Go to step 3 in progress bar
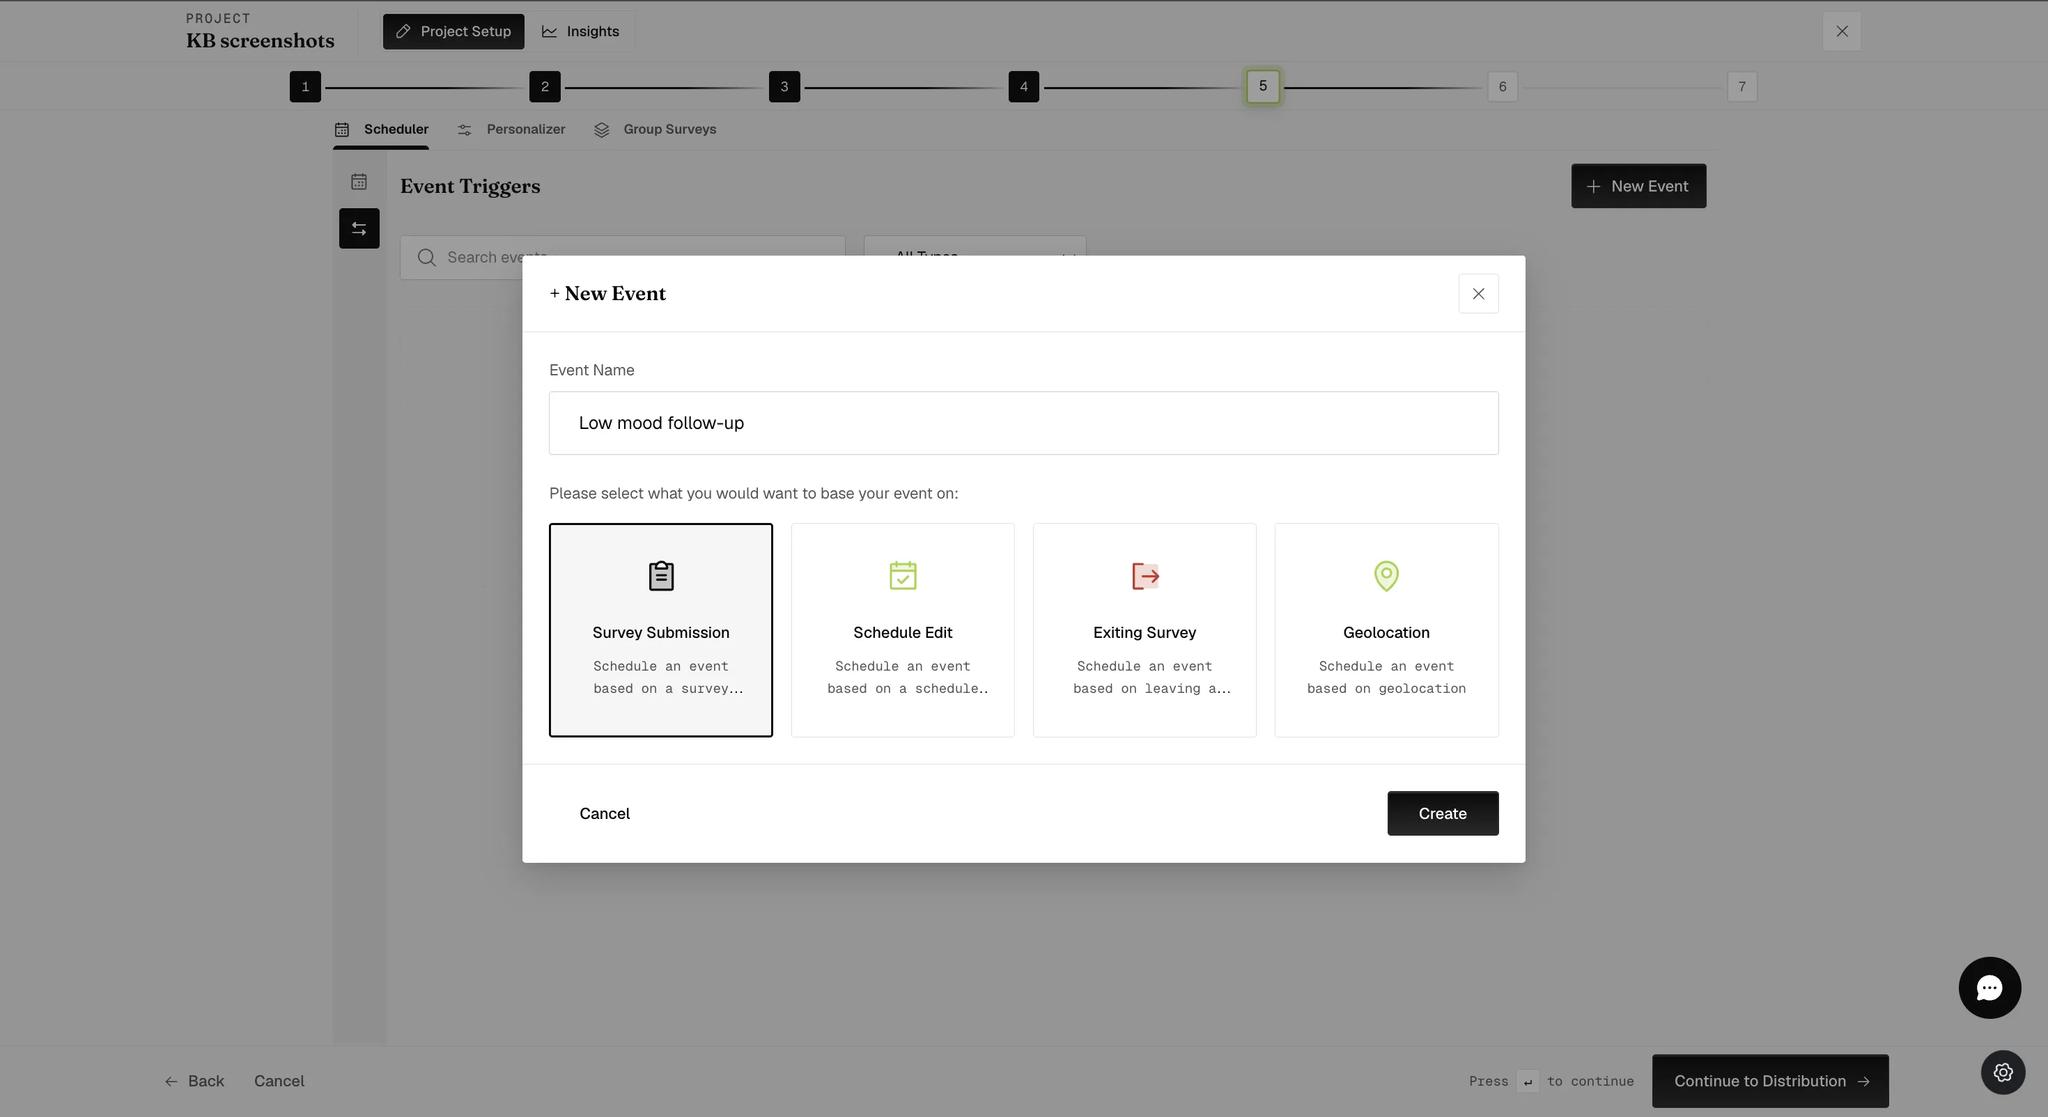The width and height of the screenshot is (2048, 1117). tap(784, 86)
